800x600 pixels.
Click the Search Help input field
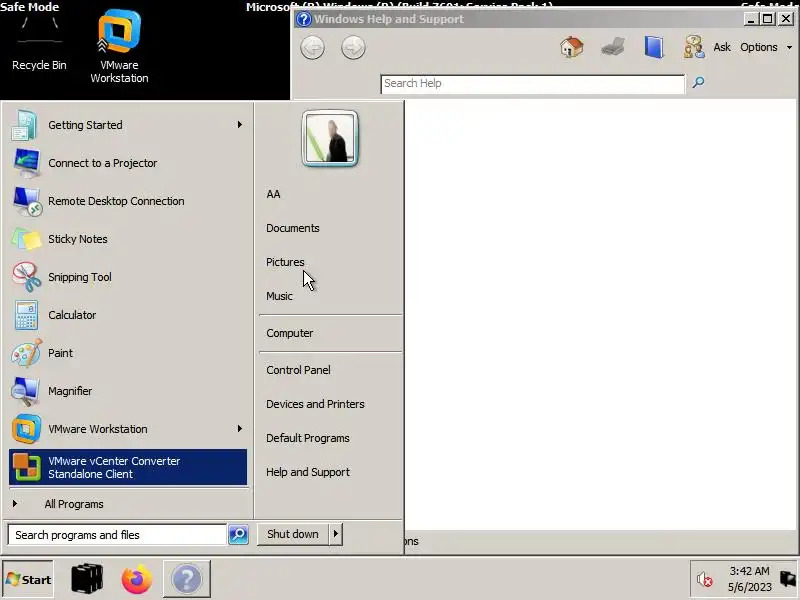(x=533, y=84)
